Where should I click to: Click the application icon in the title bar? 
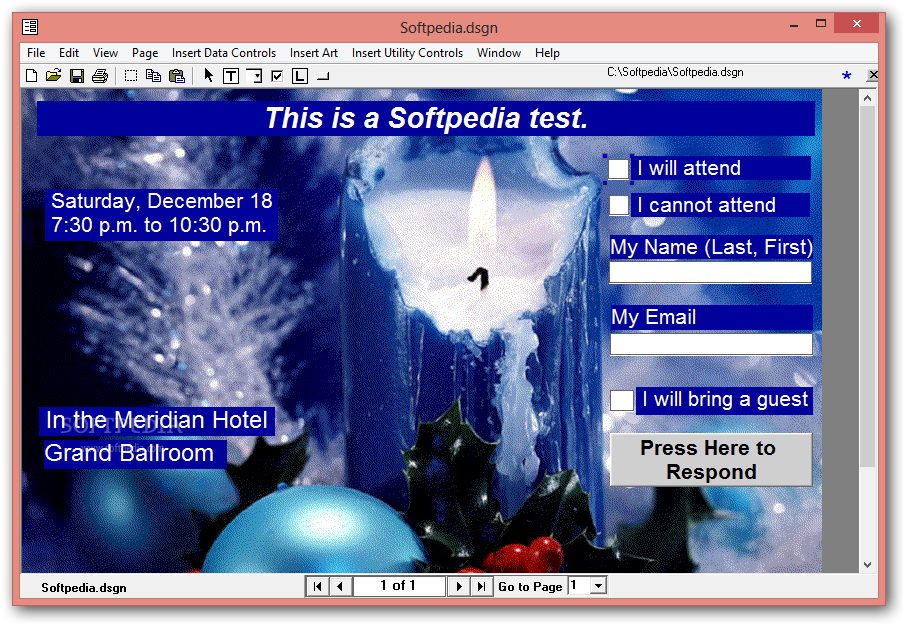coord(30,27)
